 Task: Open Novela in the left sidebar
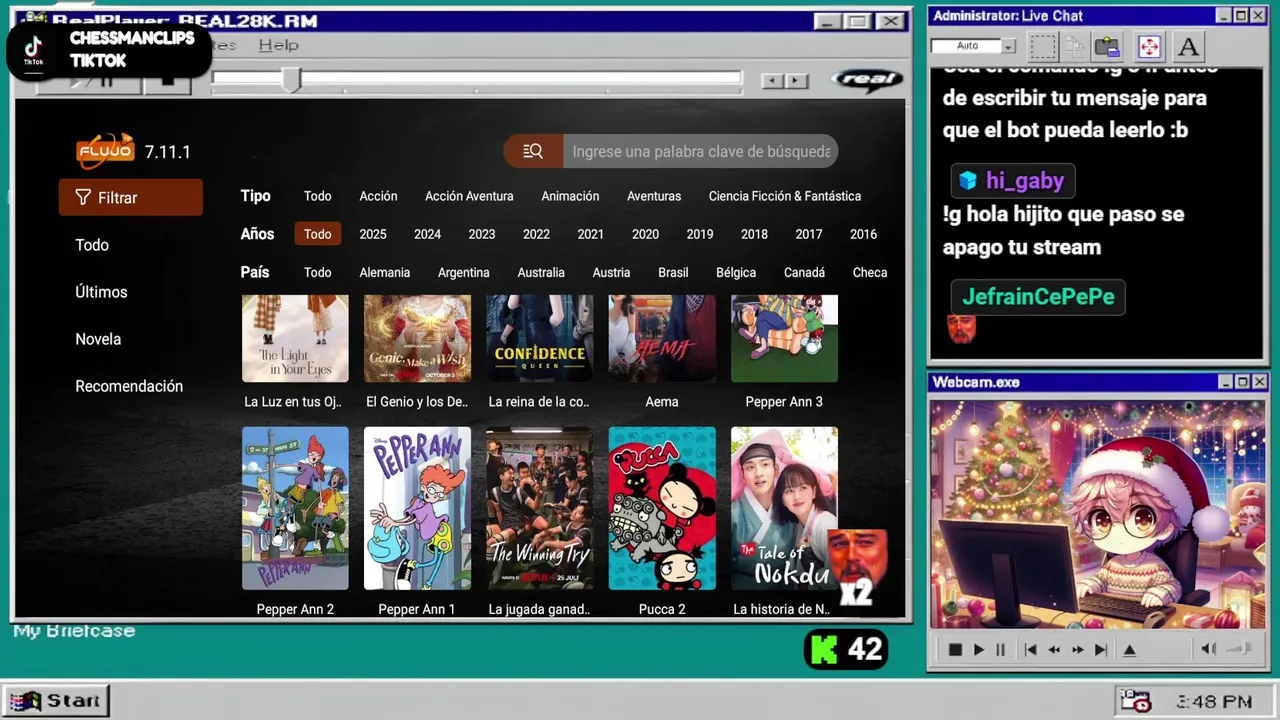tap(98, 339)
